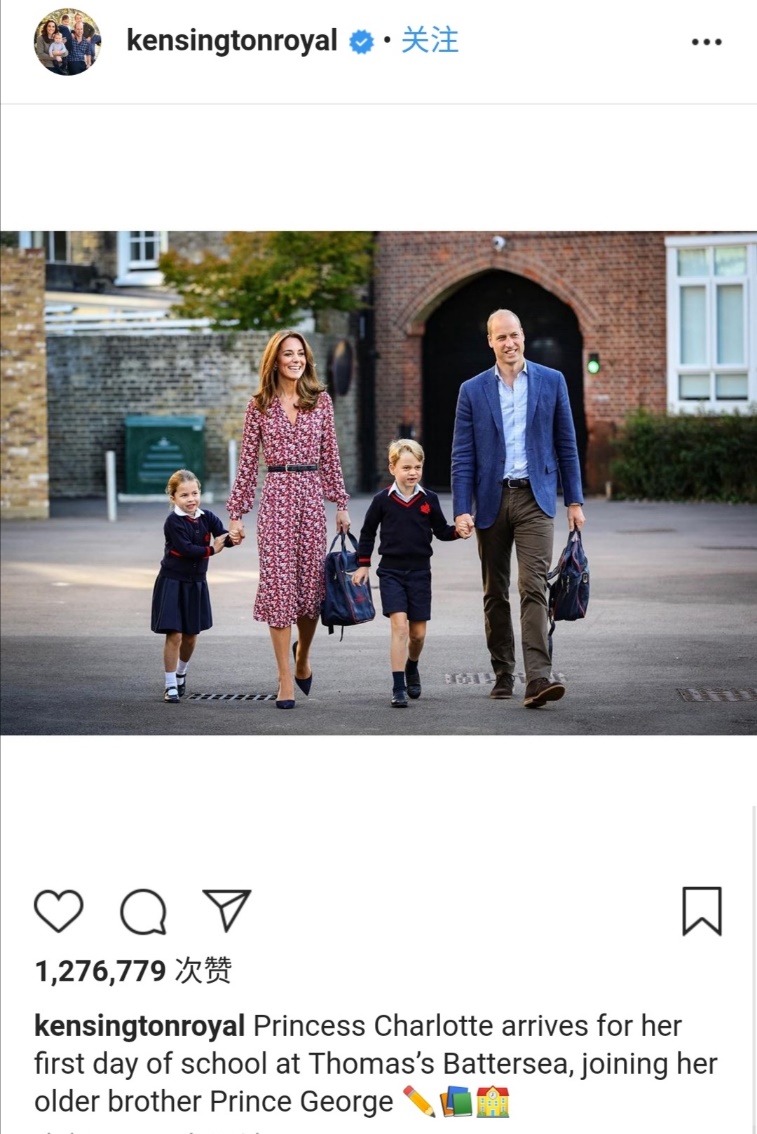Tap the family photo of the post
This screenshot has height=1134, width=757.
[x=378, y=482]
